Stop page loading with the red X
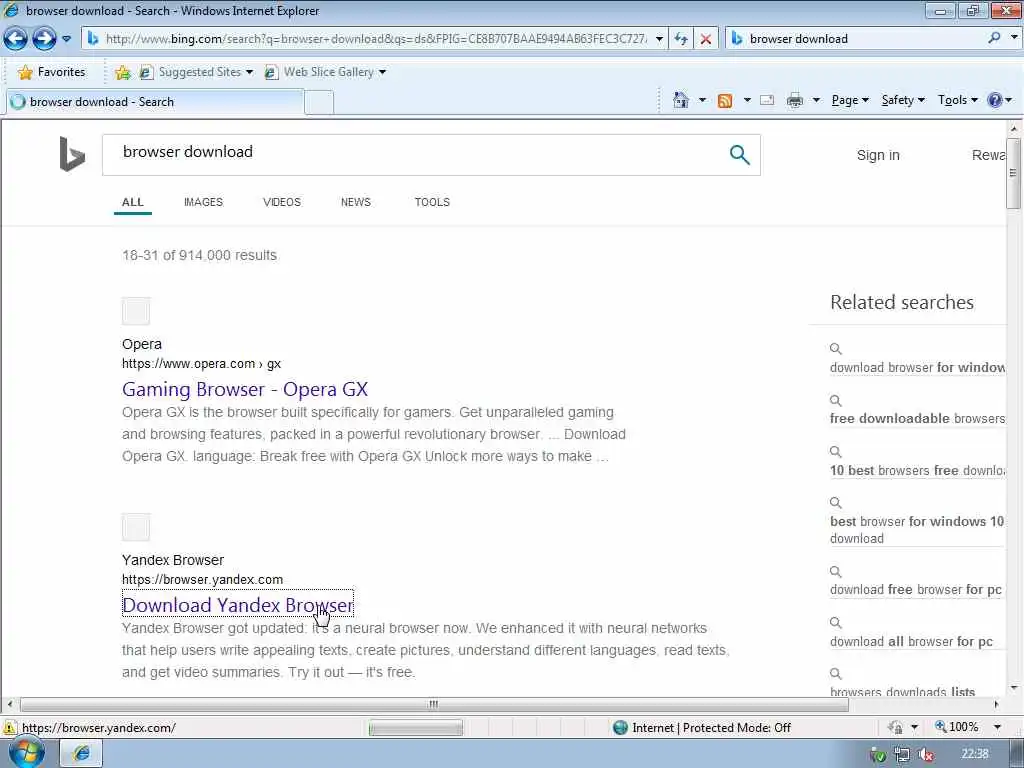 pos(705,39)
